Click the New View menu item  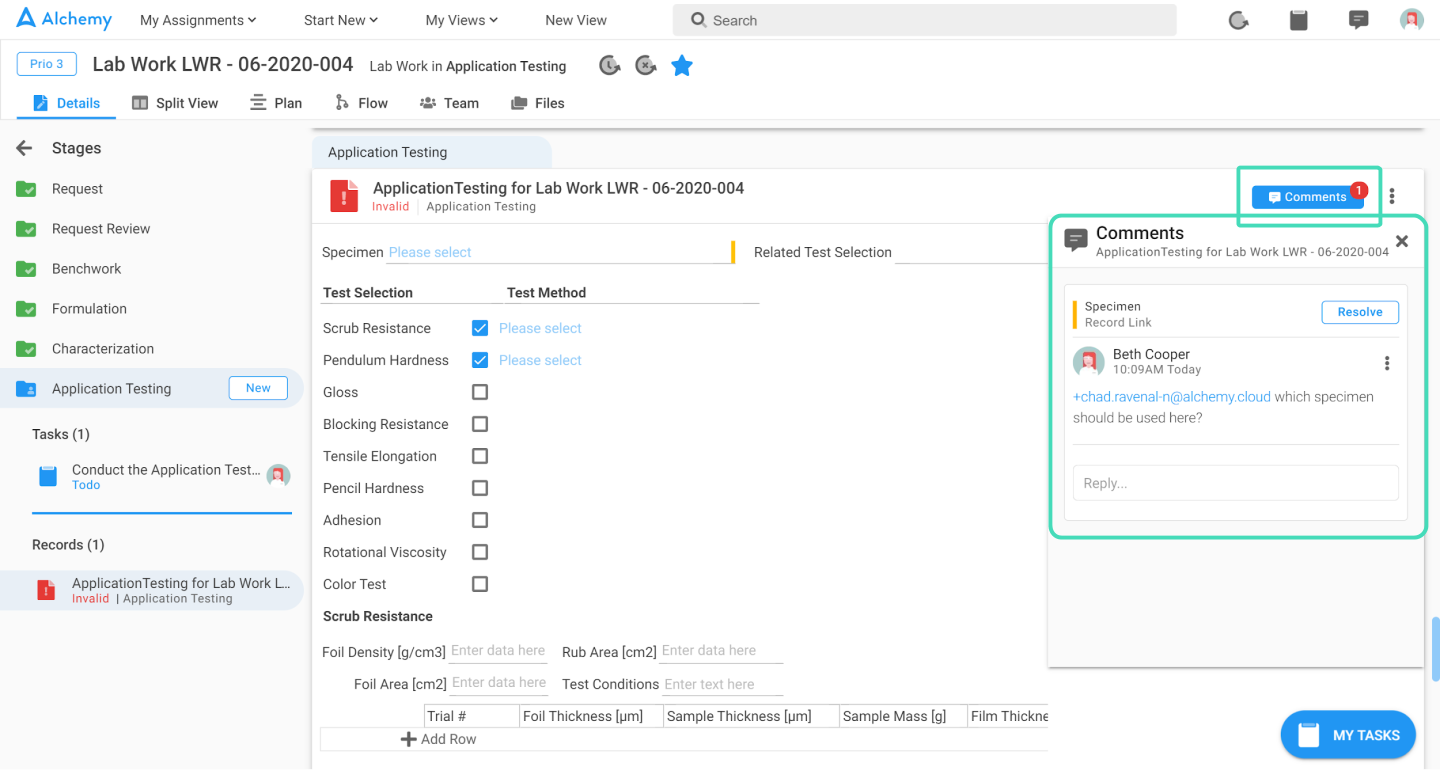click(x=576, y=20)
